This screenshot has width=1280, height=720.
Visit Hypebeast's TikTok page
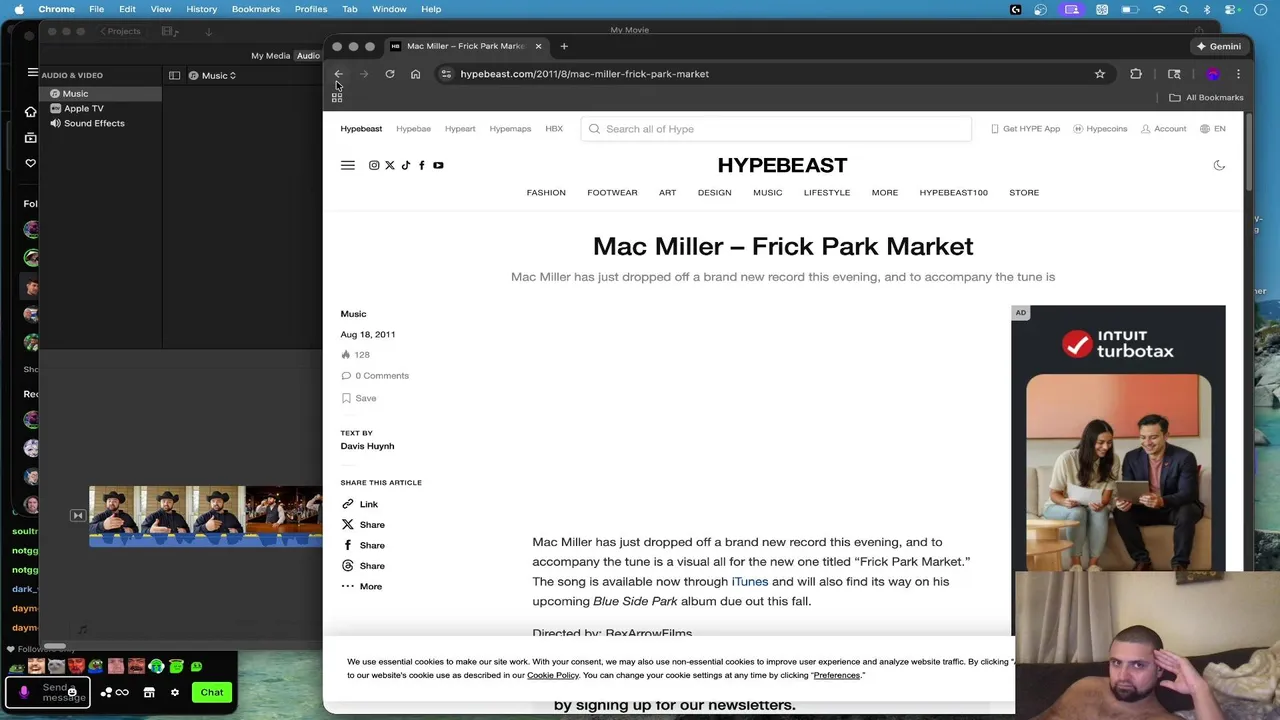(x=406, y=165)
